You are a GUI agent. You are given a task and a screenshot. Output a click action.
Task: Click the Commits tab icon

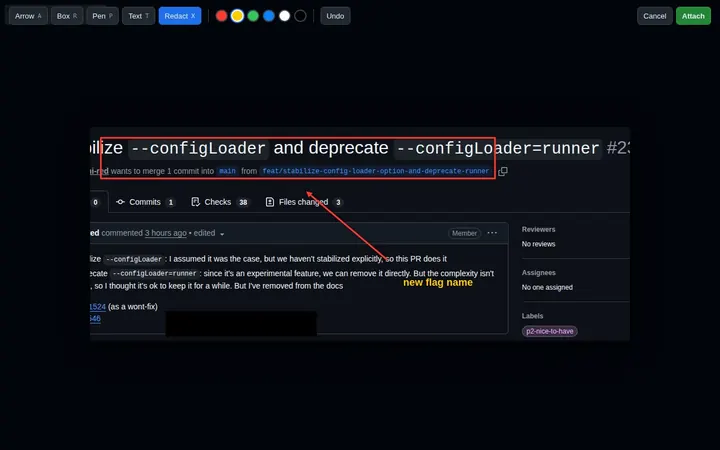(x=120, y=202)
